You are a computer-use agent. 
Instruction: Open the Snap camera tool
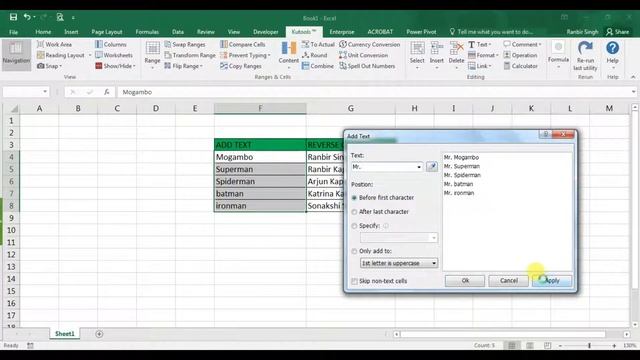coord(49,66)
